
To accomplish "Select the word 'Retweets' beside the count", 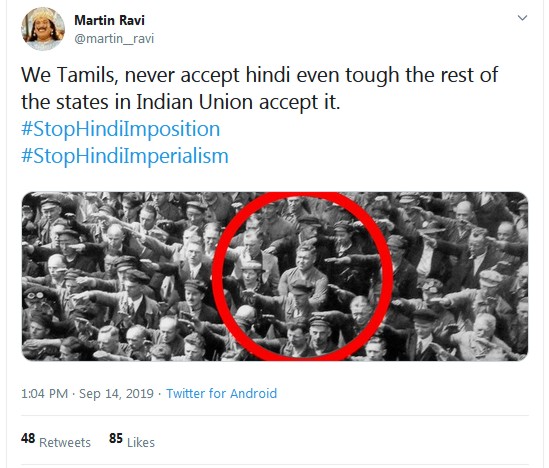I will [x=65, y=443].
